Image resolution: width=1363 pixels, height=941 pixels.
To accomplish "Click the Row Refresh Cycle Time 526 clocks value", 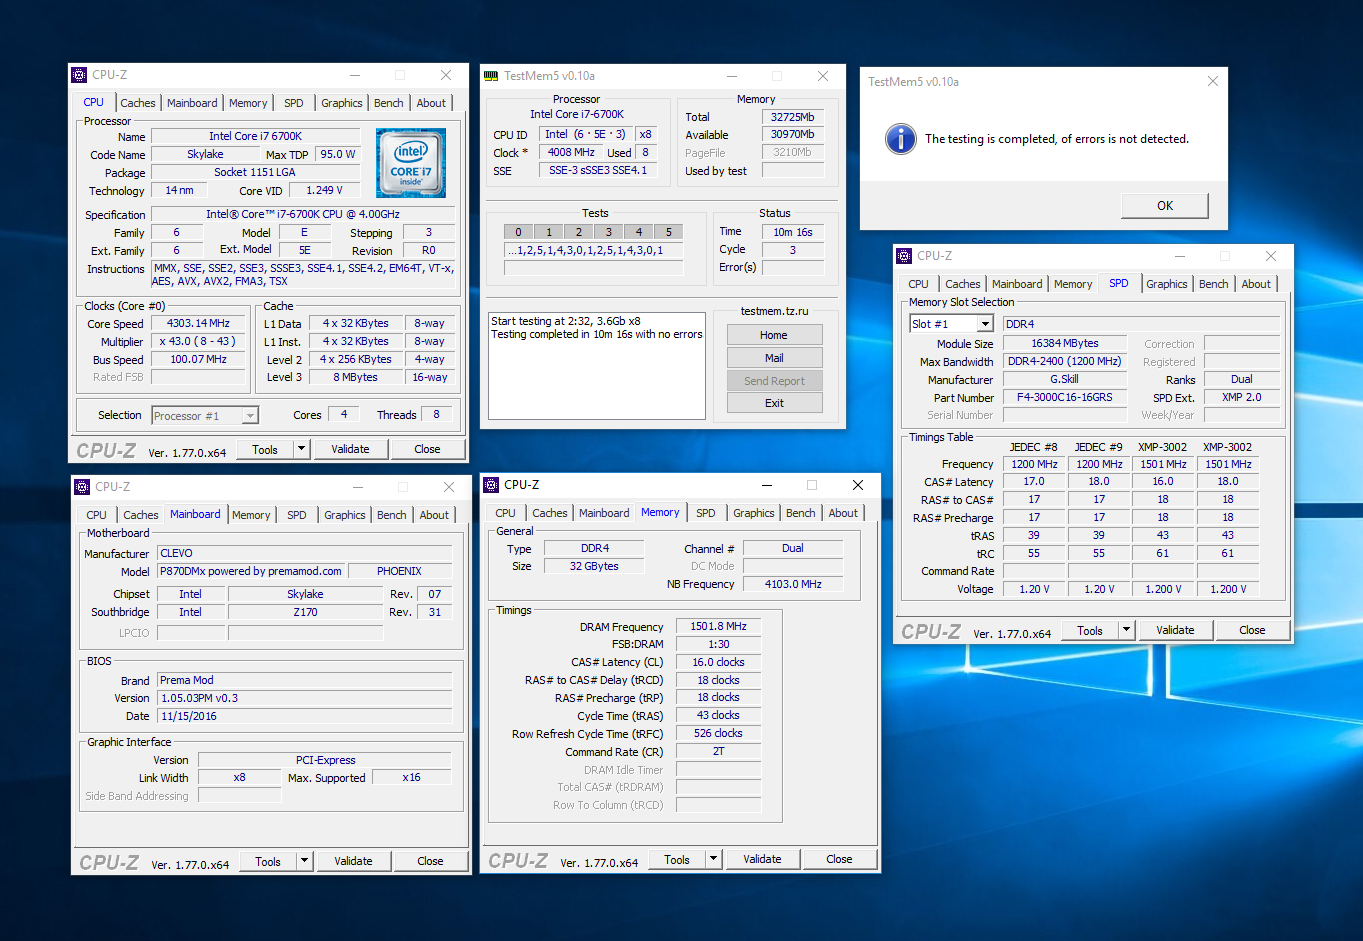I will point(718,733).
